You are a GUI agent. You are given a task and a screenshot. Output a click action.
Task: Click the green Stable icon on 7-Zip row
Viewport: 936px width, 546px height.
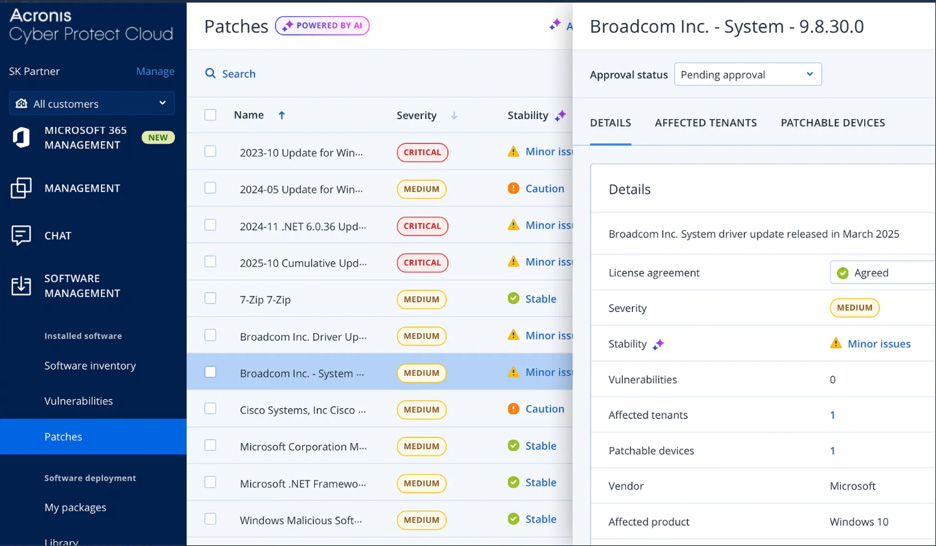pos(513,298)
